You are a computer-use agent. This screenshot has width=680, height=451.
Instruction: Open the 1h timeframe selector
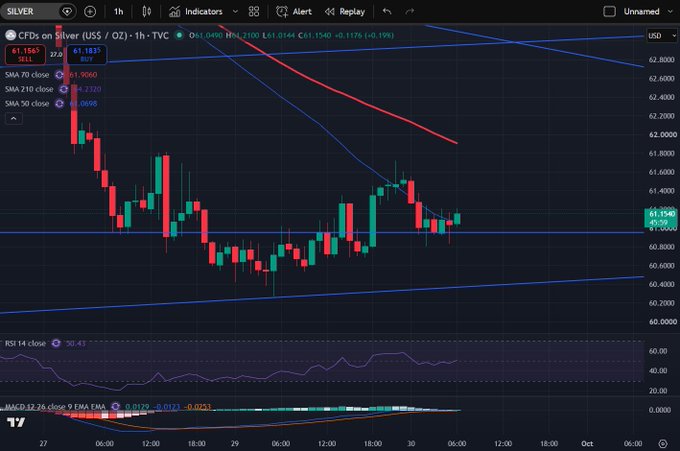[118, 12]
